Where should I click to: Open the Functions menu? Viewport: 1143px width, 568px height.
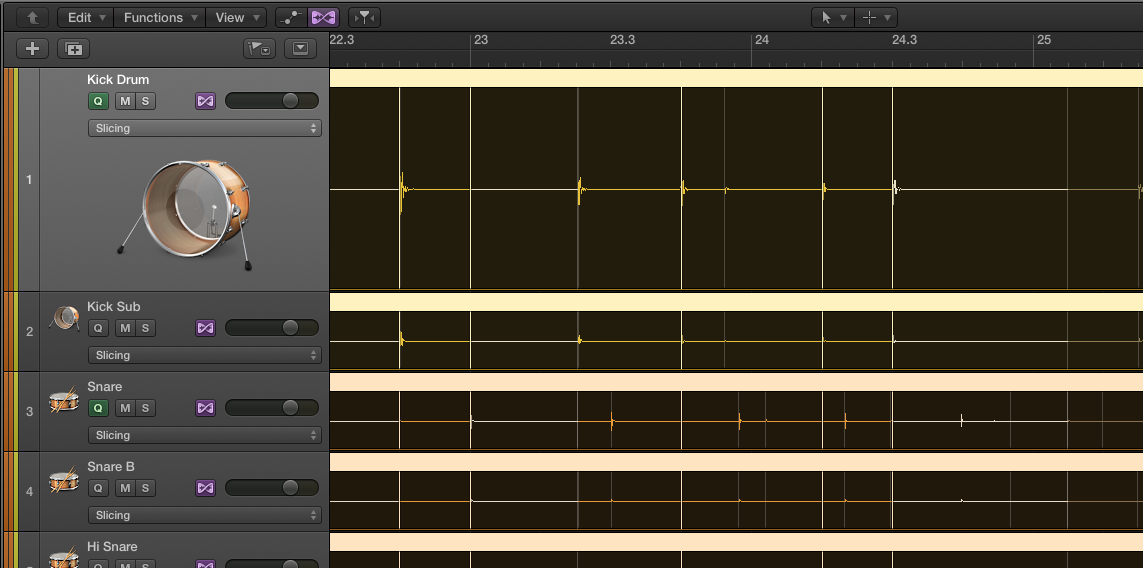(x=160, y=17)
